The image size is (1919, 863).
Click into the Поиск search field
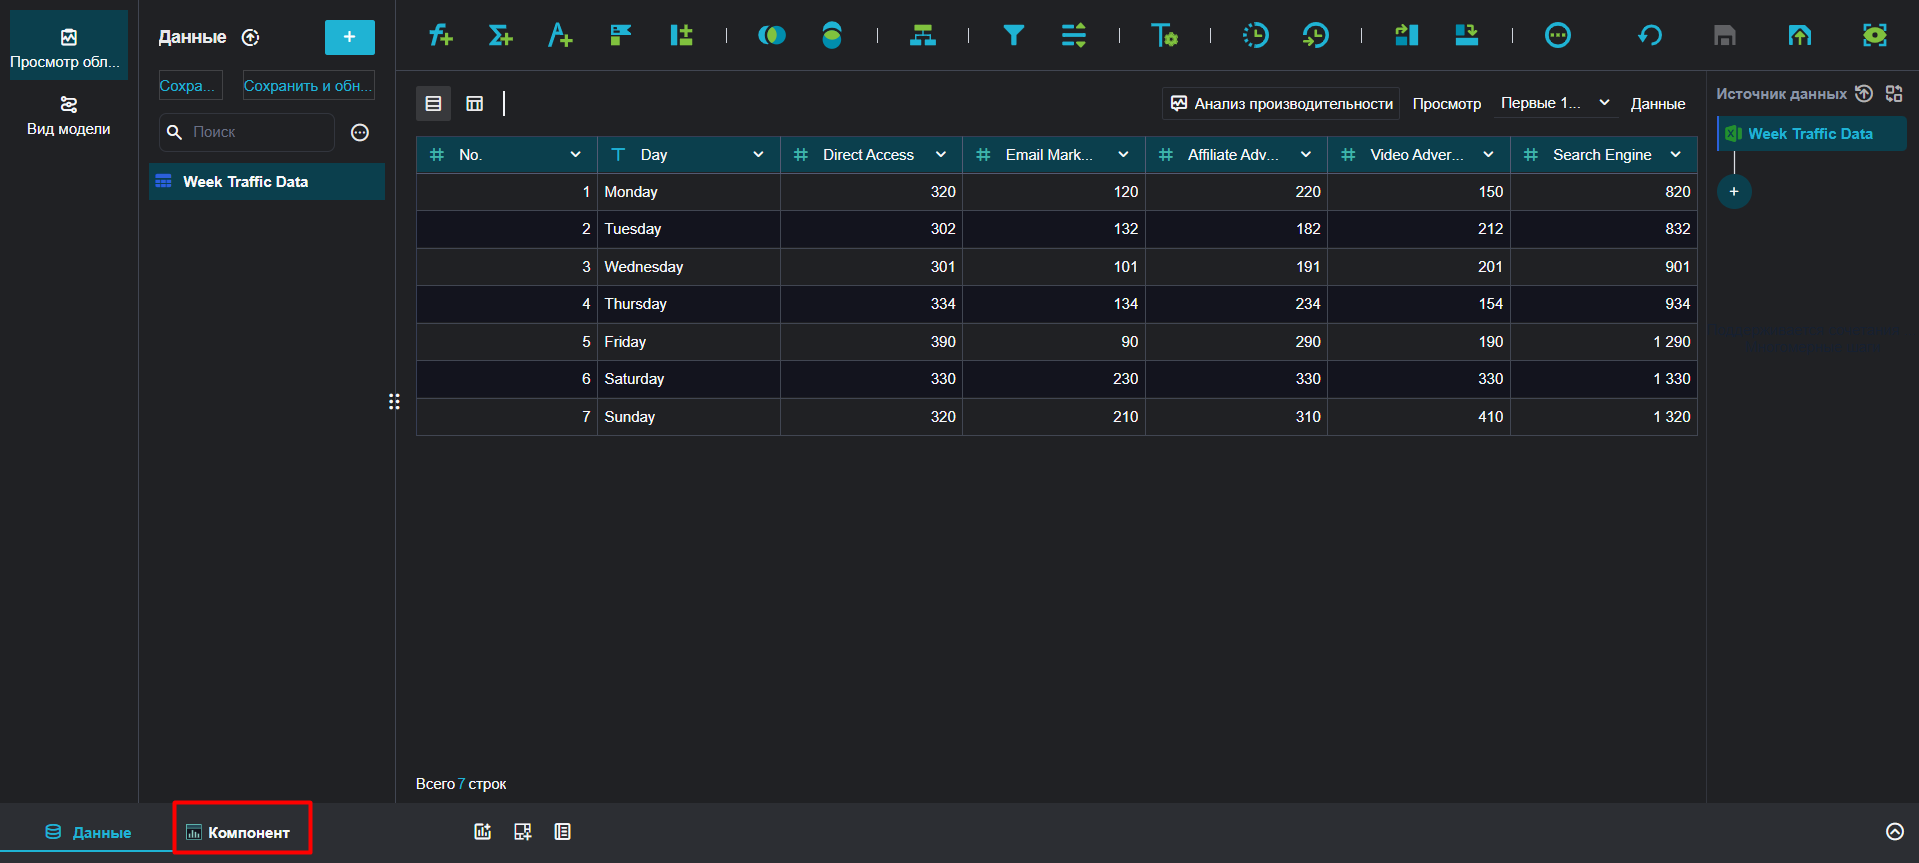coord(247,132)
